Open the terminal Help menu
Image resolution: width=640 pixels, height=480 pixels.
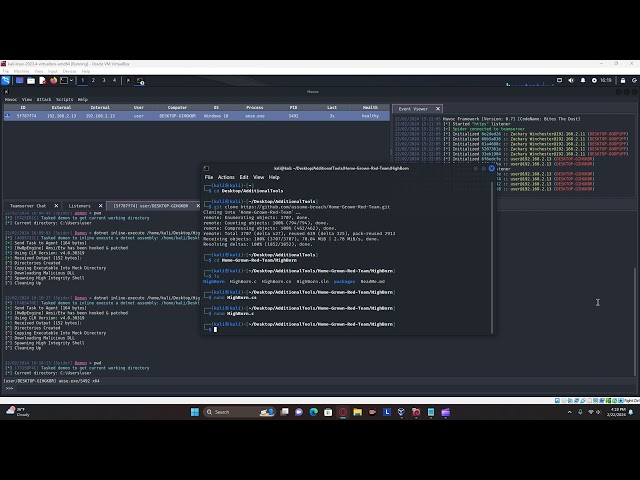[x=274, y=177]
